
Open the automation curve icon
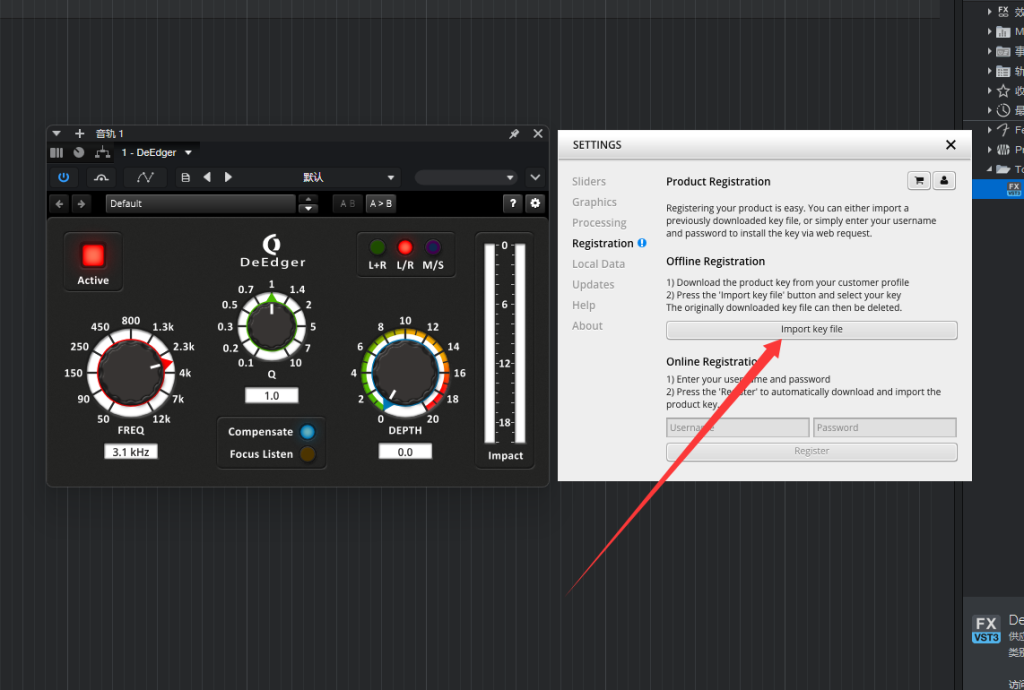[145, 178]
